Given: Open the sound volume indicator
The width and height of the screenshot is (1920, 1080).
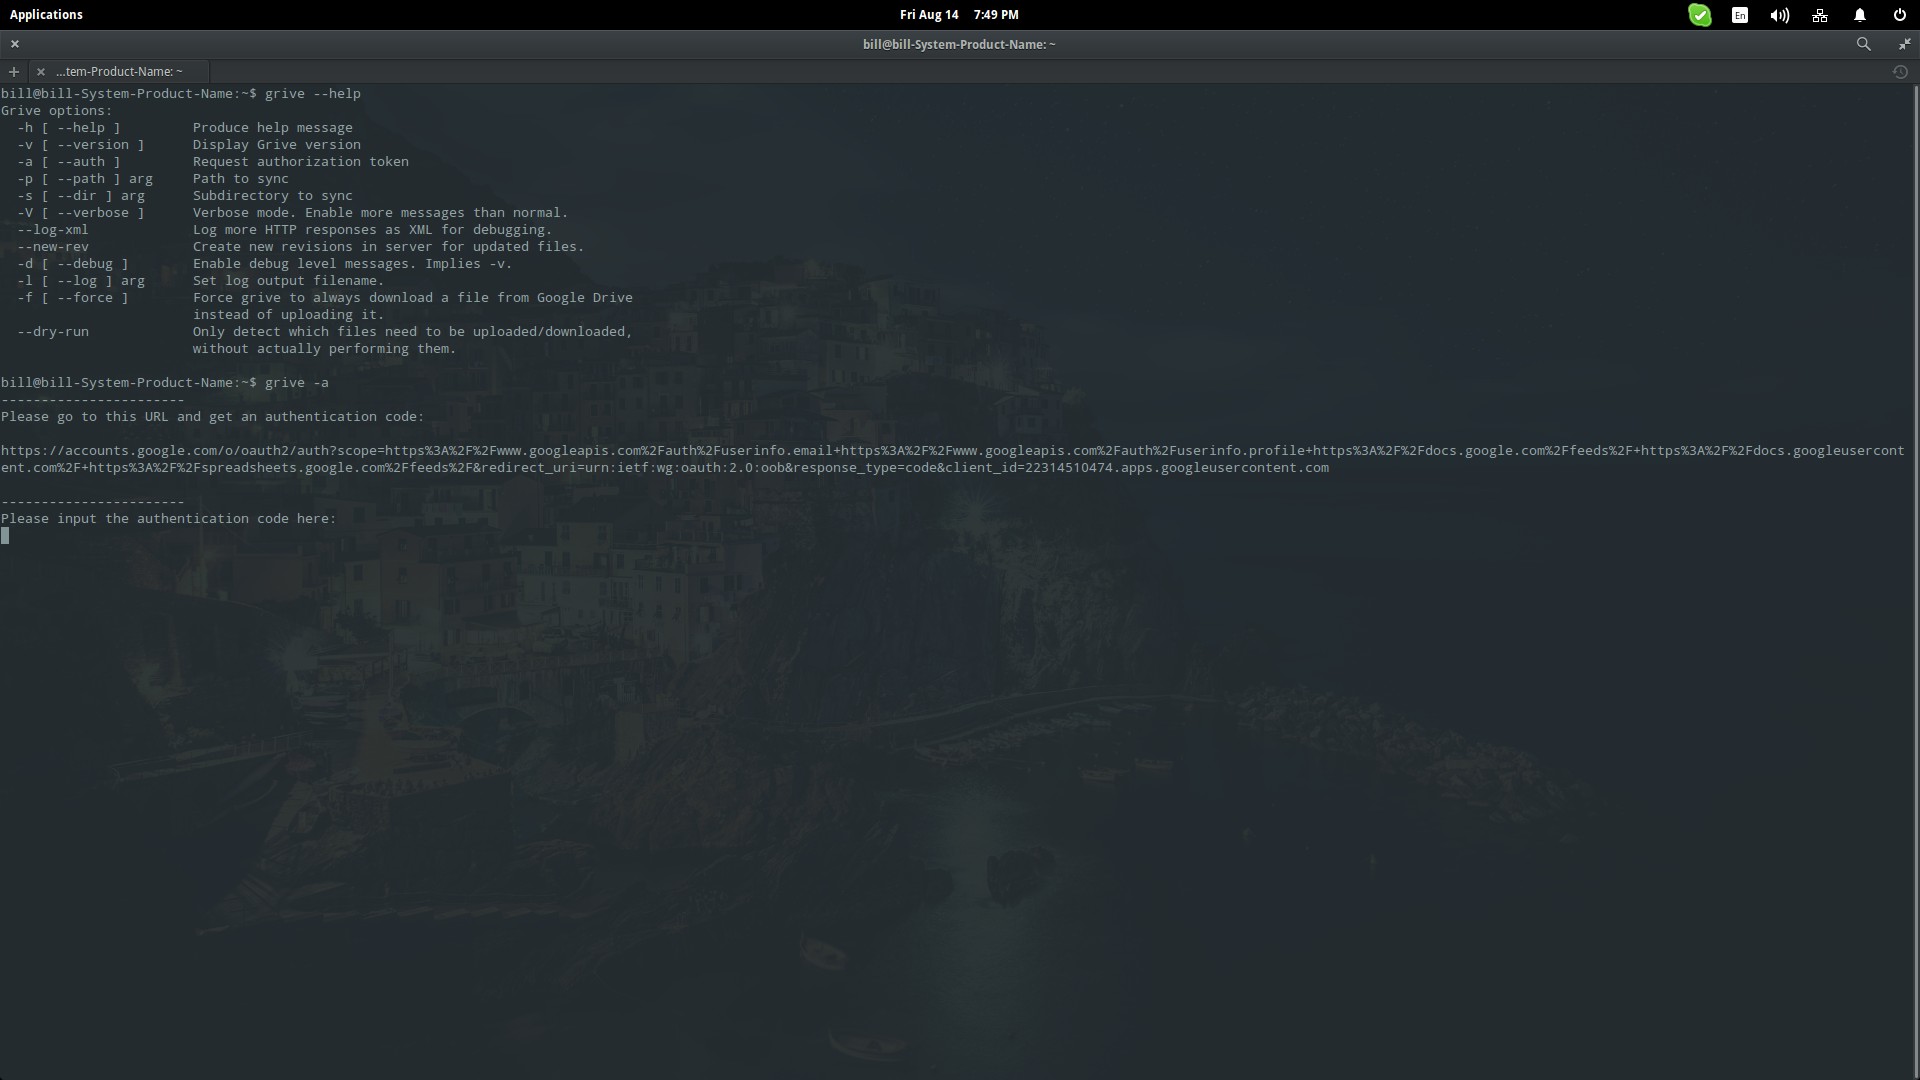Looking at the screenshot, I should 1780,15.
